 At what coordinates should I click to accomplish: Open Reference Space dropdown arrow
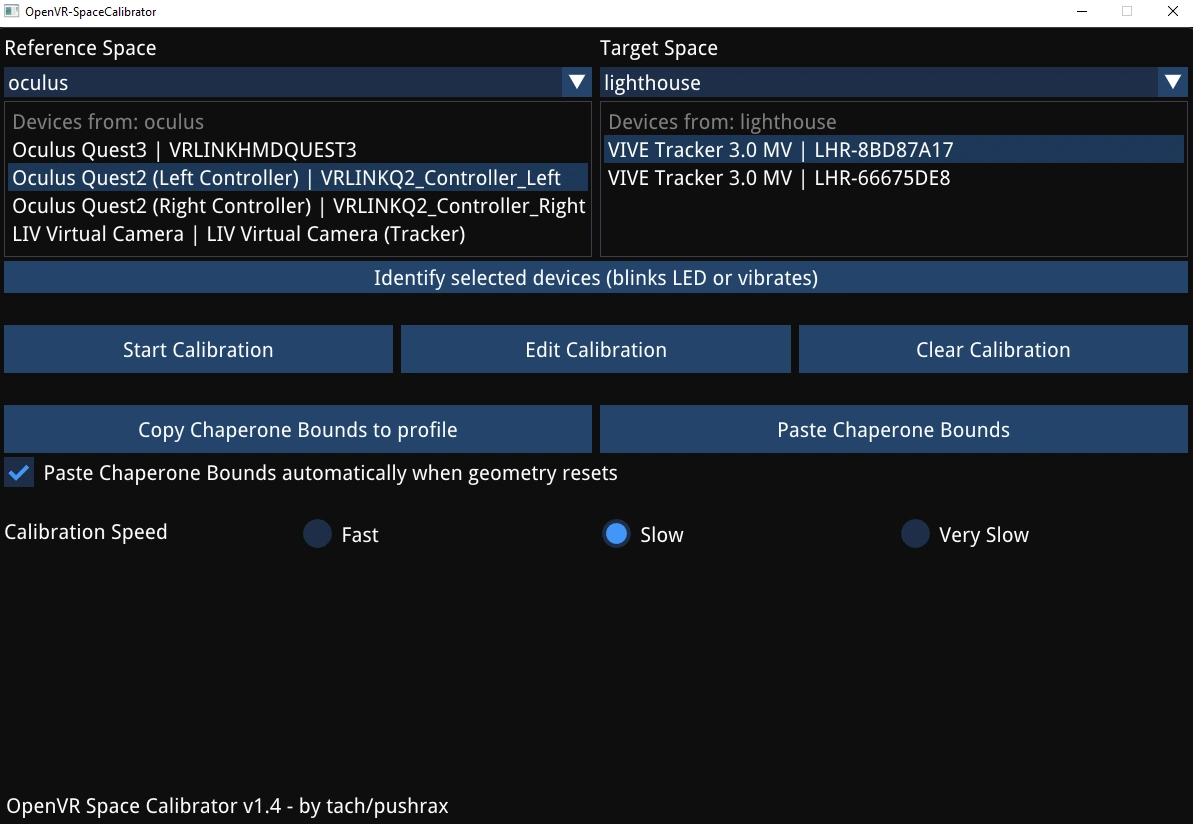[x=577, y=82]
